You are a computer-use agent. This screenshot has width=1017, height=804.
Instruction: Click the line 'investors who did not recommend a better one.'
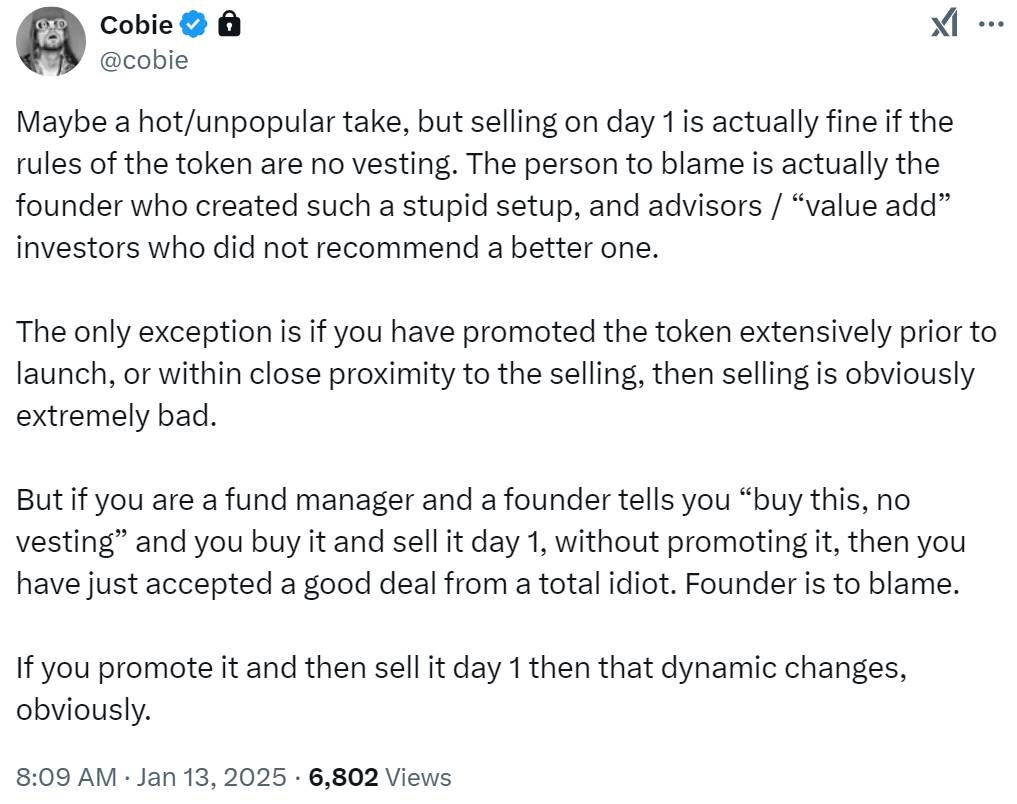tap(337, 248)
